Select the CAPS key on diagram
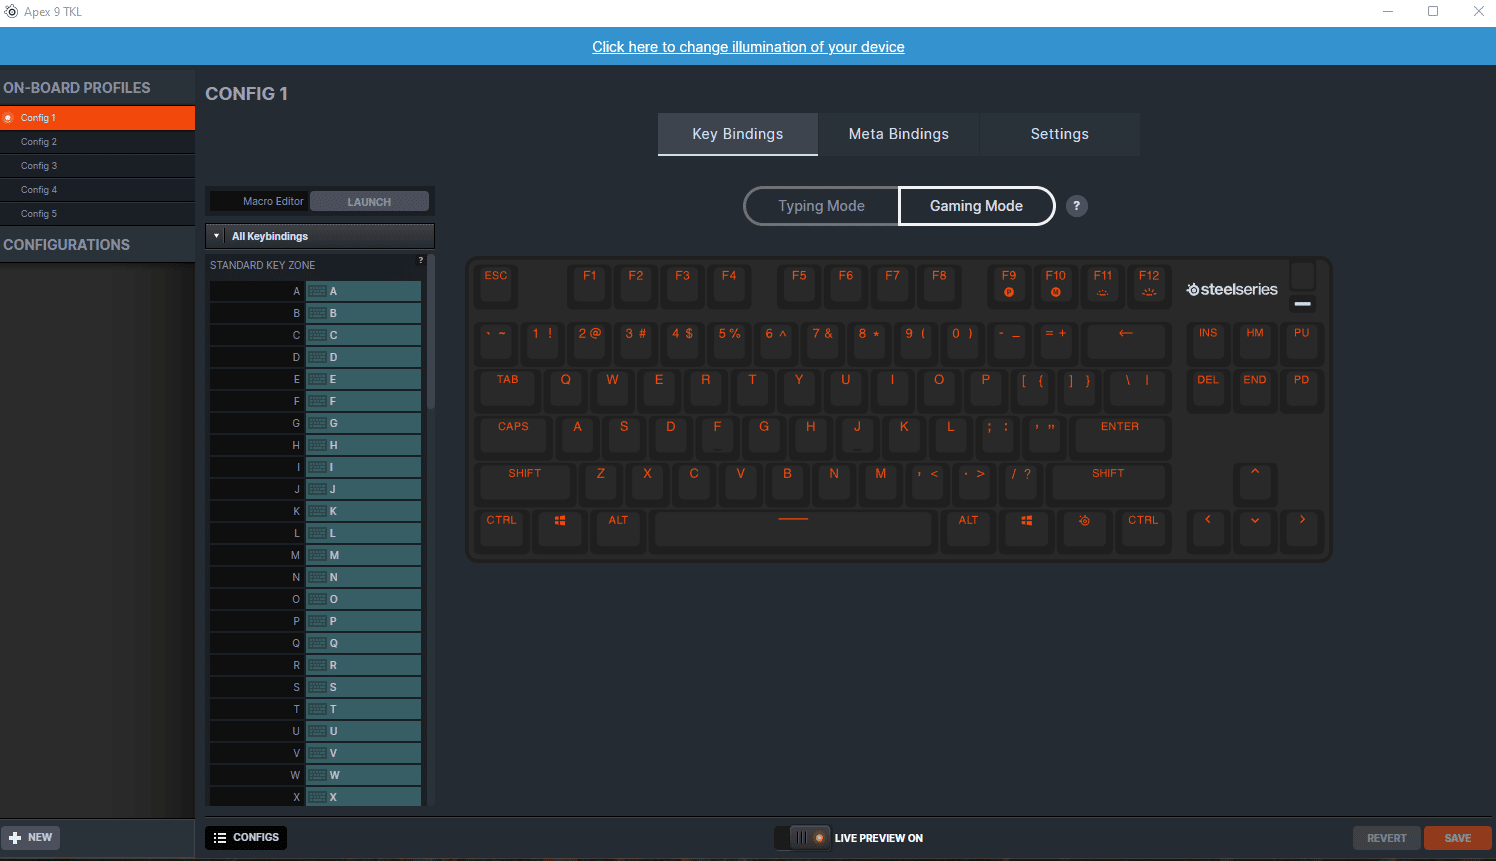1496x861 pixels. 513,436
